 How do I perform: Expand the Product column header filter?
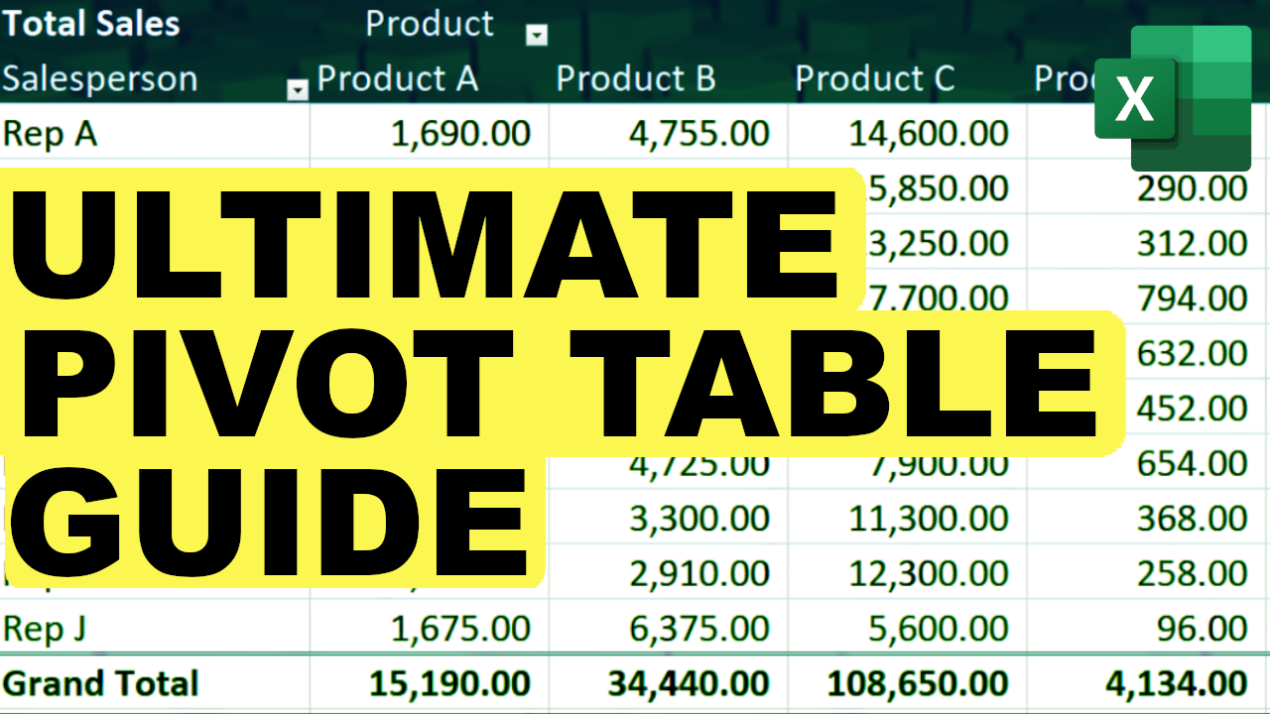537,34
